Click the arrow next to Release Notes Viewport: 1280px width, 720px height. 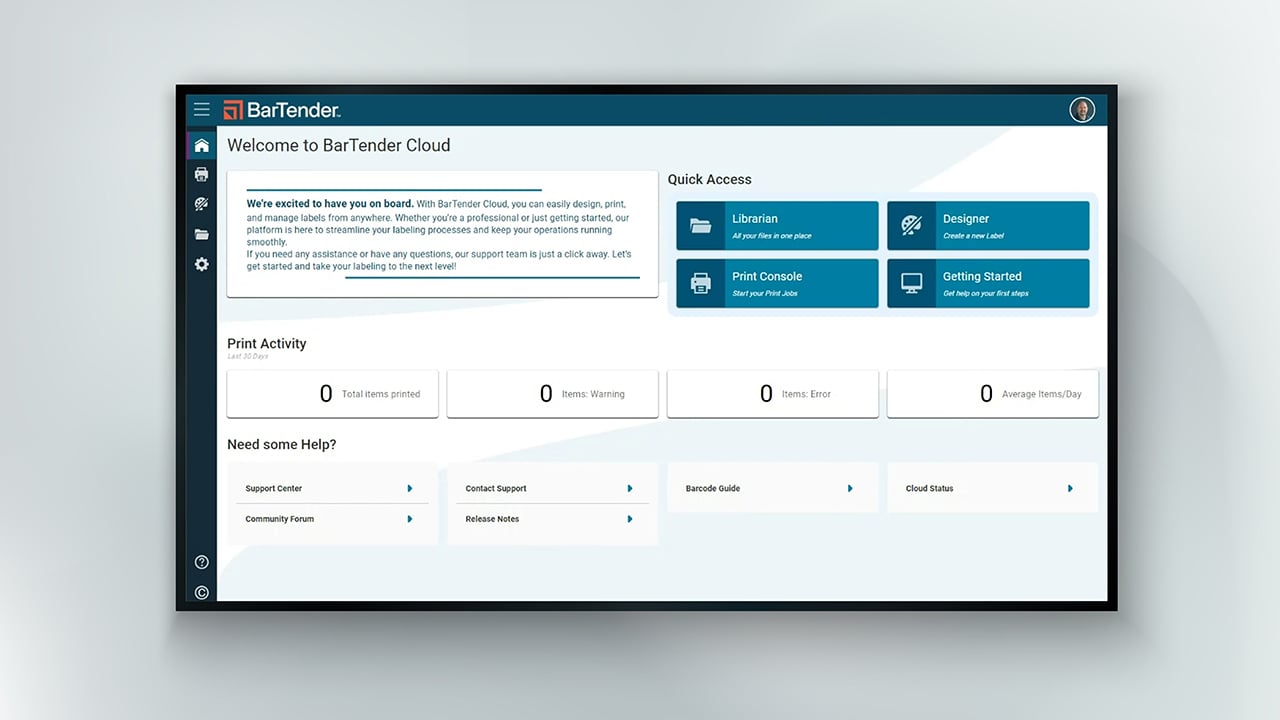pyautogui.click(x=630, y=519)
